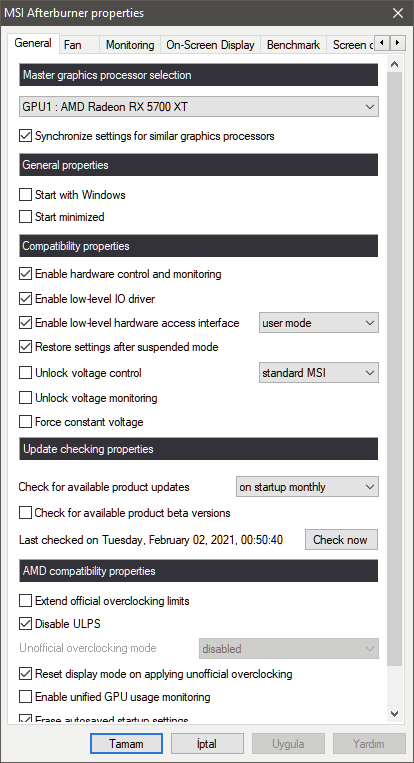Click the Check now button
The width and height of the screenshot is (414, 763).
[341, 540]
